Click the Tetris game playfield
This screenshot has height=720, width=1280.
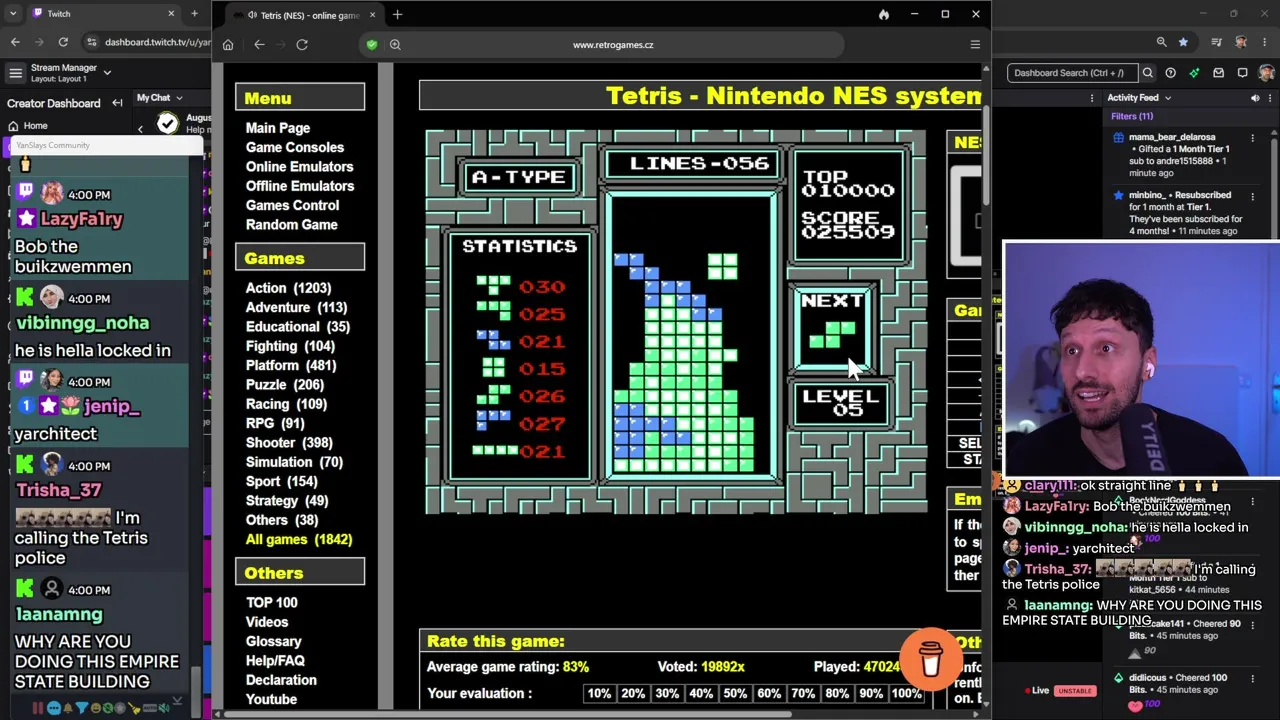[694, 336]
